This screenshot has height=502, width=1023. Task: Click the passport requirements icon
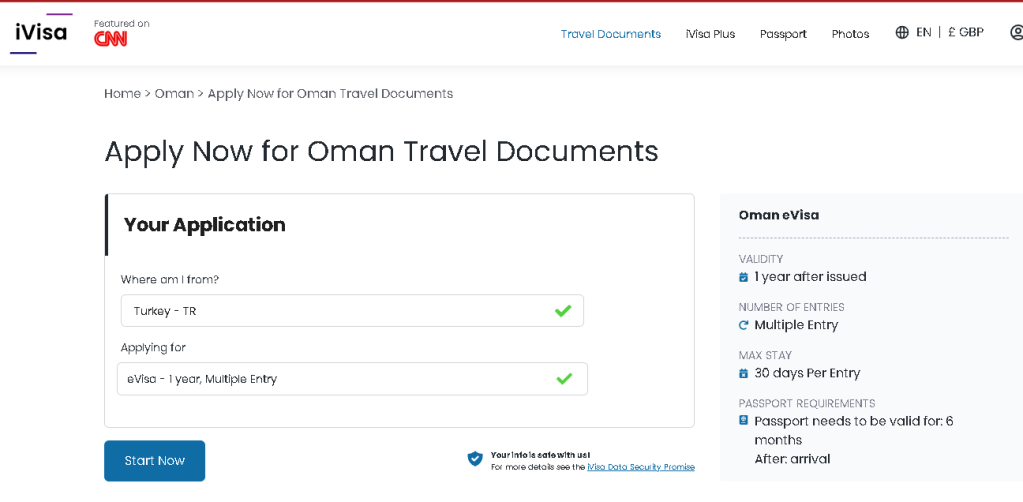[743, 420]
